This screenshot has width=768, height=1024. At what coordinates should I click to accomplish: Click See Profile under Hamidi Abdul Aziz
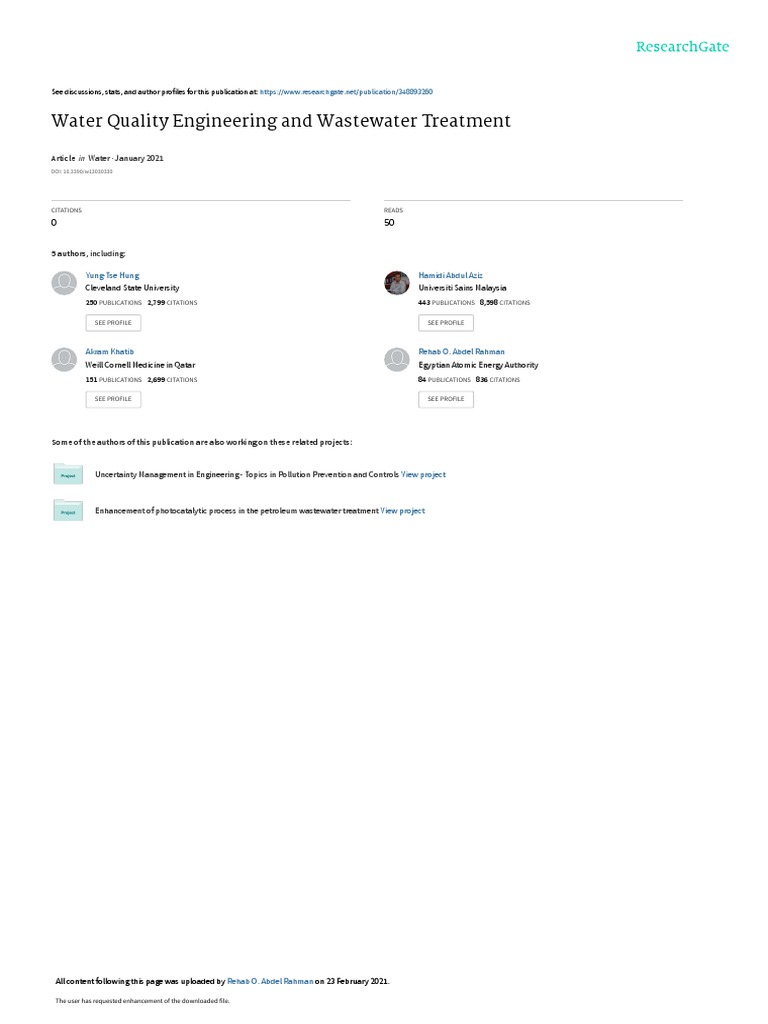click(x=446, y=323)
